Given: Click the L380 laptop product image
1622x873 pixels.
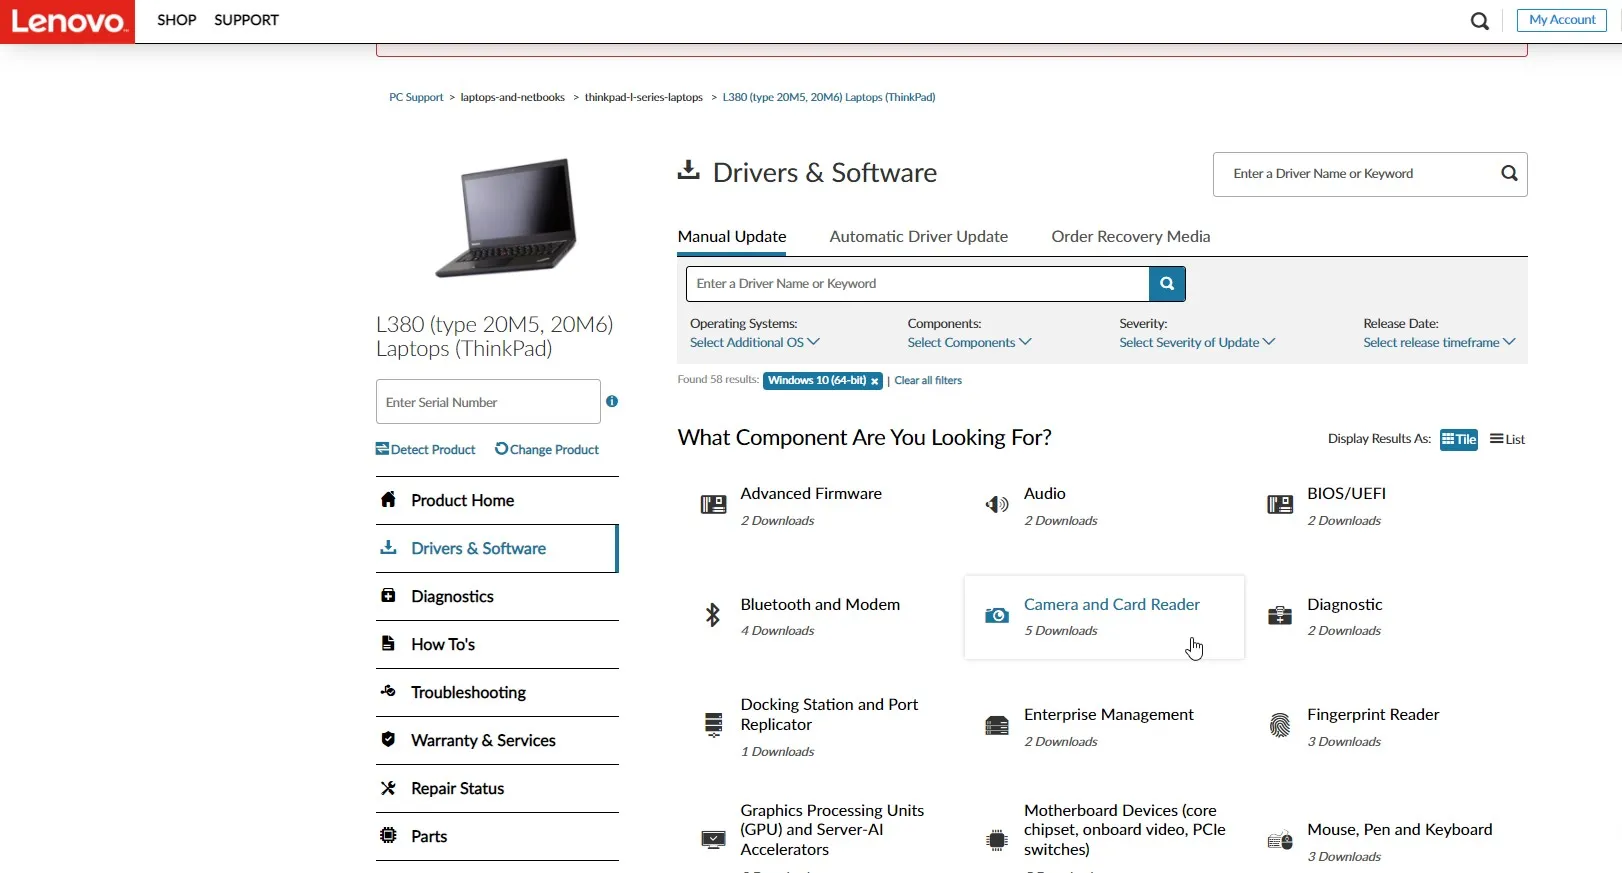Looking at the screenshot, I should click(x=507, y=217).
